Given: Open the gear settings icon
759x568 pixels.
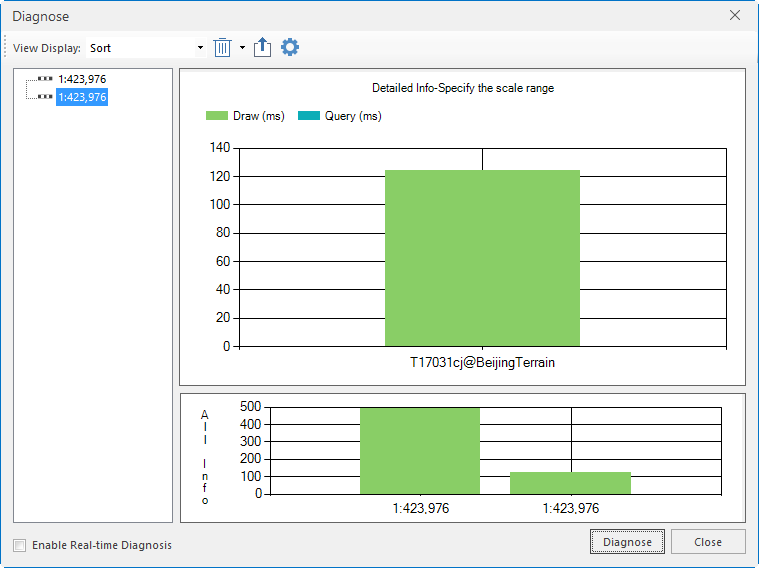Looking at the screenshot, I should tap(290, 48).
